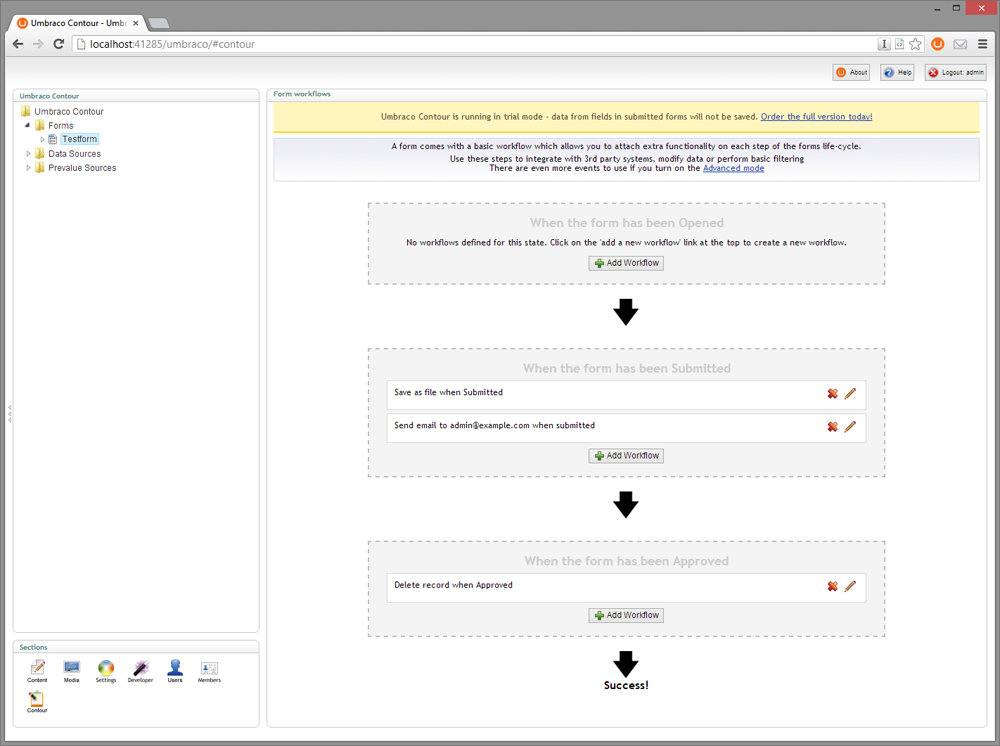This screenshot has height=746, width=1000.
Task: Select Prevalue Sources in the tree
Action: (82, 168)
